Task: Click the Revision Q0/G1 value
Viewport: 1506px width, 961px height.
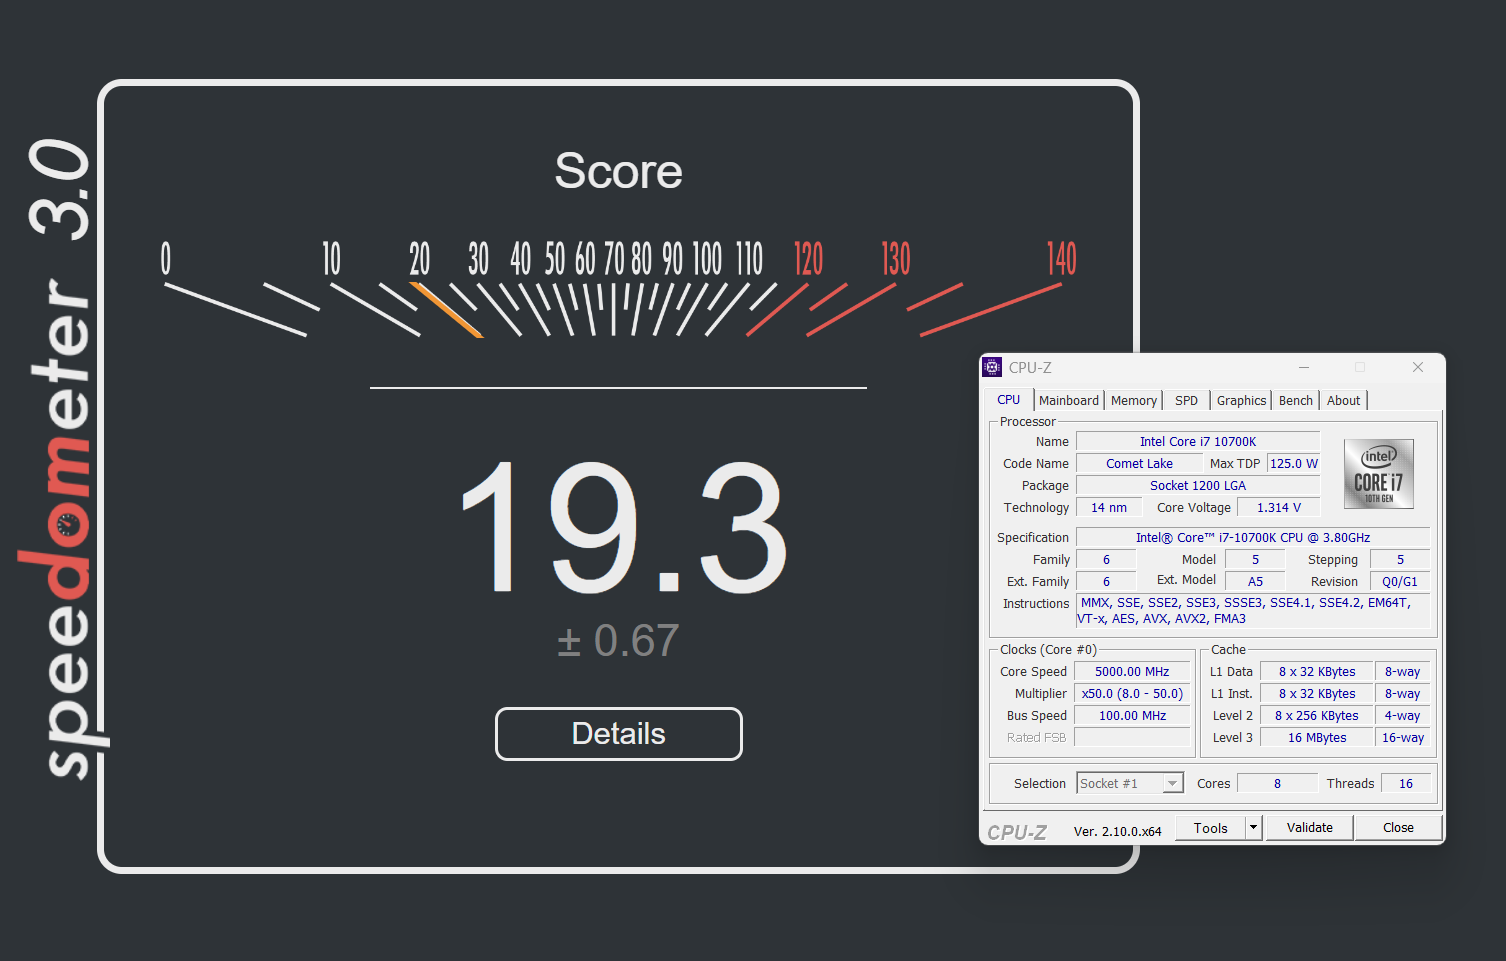Action: coord(1400,581)
